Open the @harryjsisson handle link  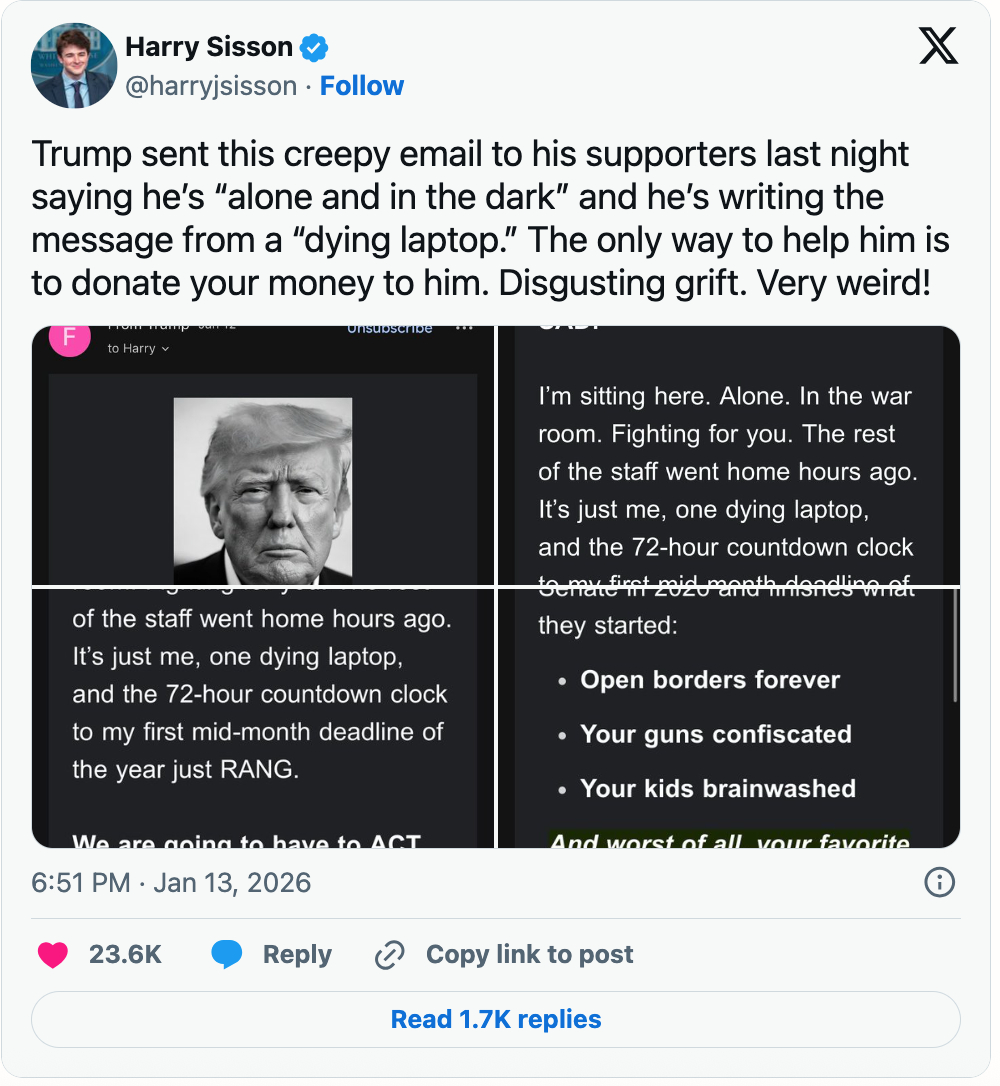click(x=211, y=86)
